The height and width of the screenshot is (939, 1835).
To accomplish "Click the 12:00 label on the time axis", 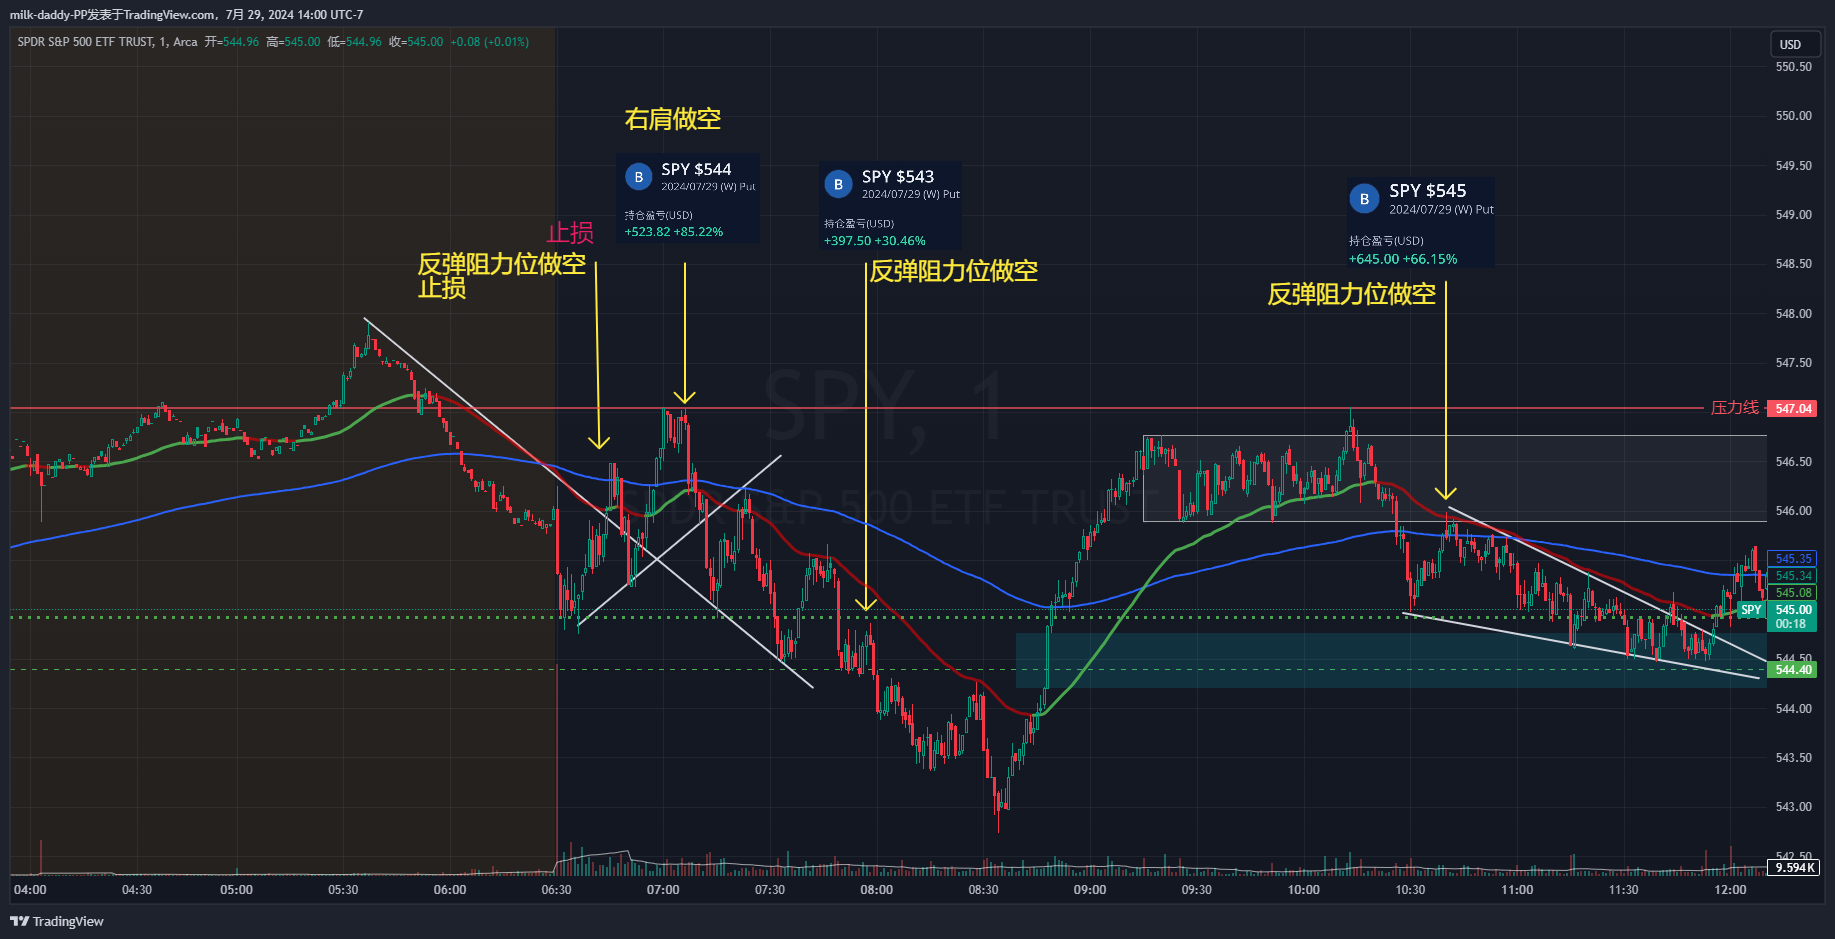I will [x=1731, y=889].
